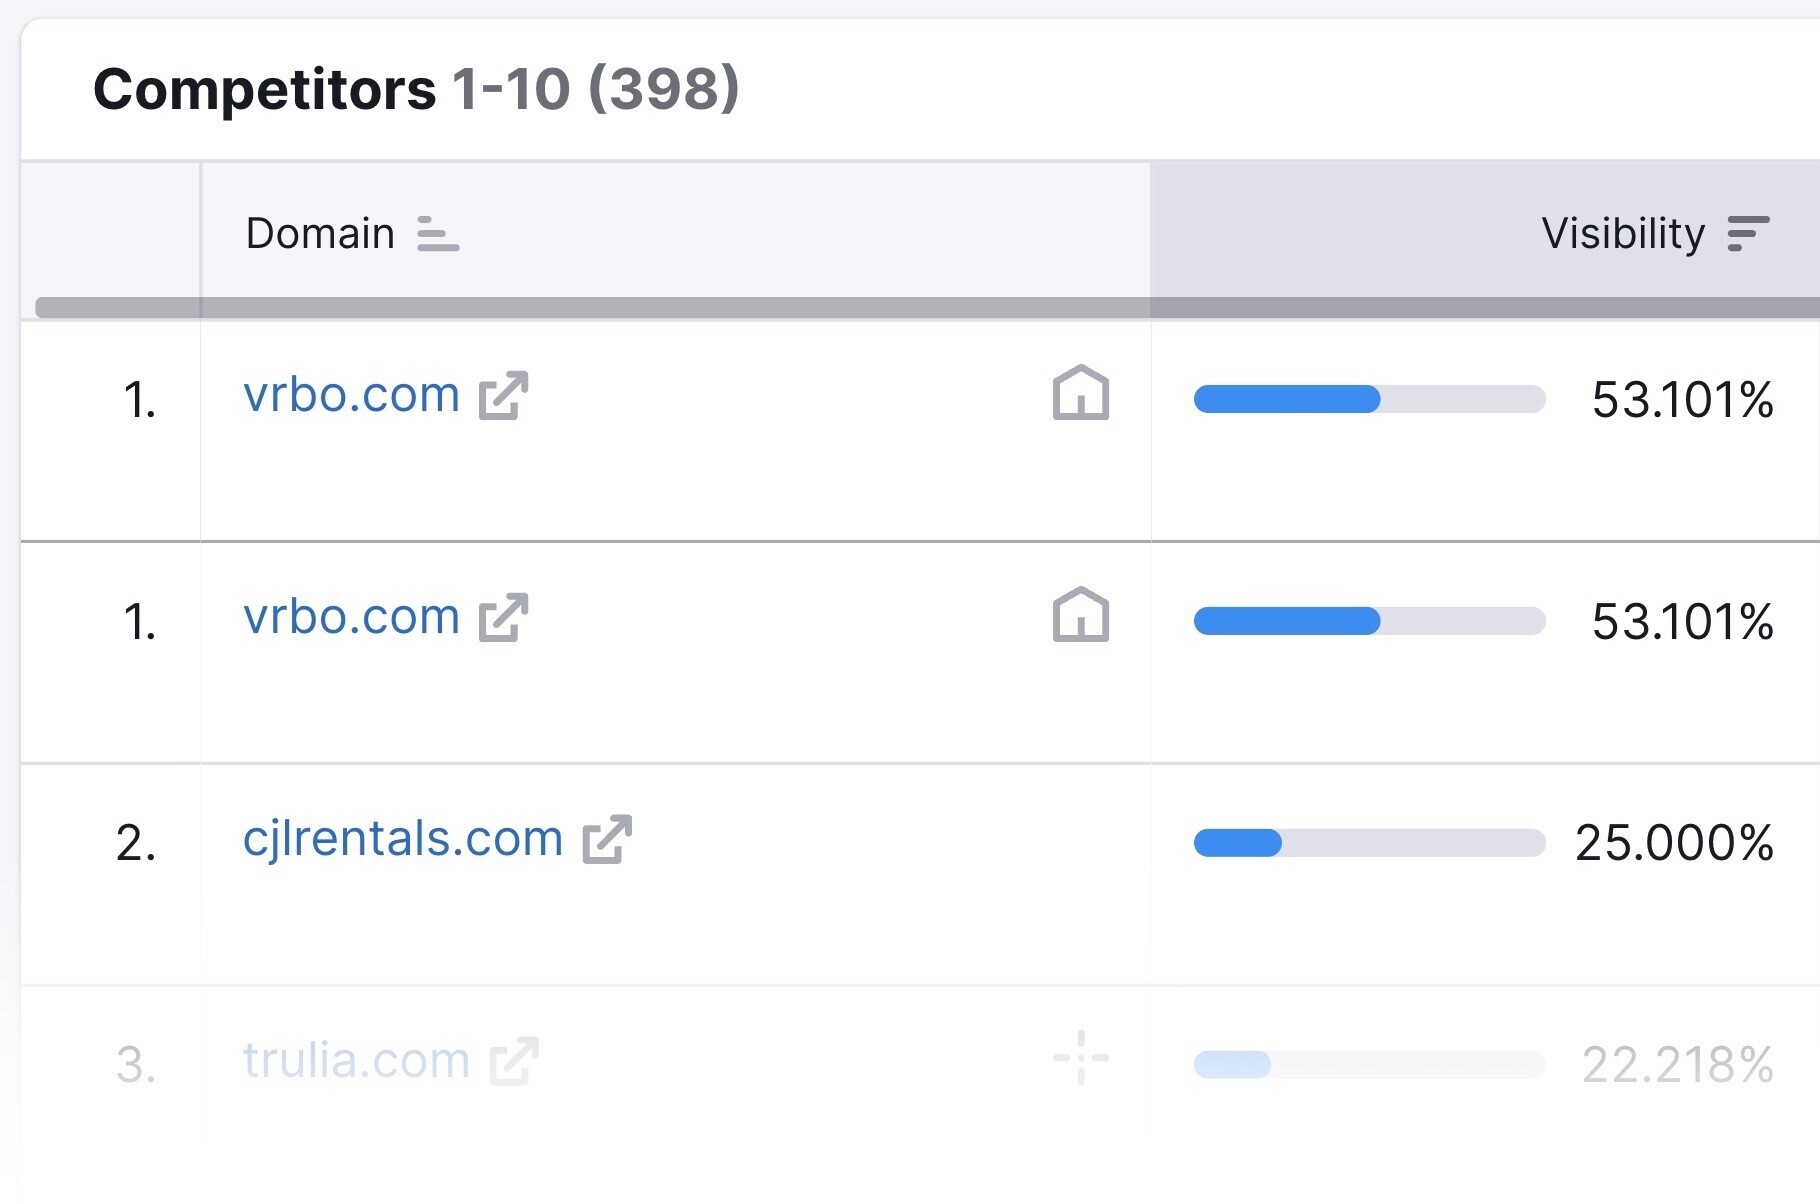Viewport: 1820px width, 1204px height.
Task: Click 25.000% visibility value
Action: pos(1675,843)
